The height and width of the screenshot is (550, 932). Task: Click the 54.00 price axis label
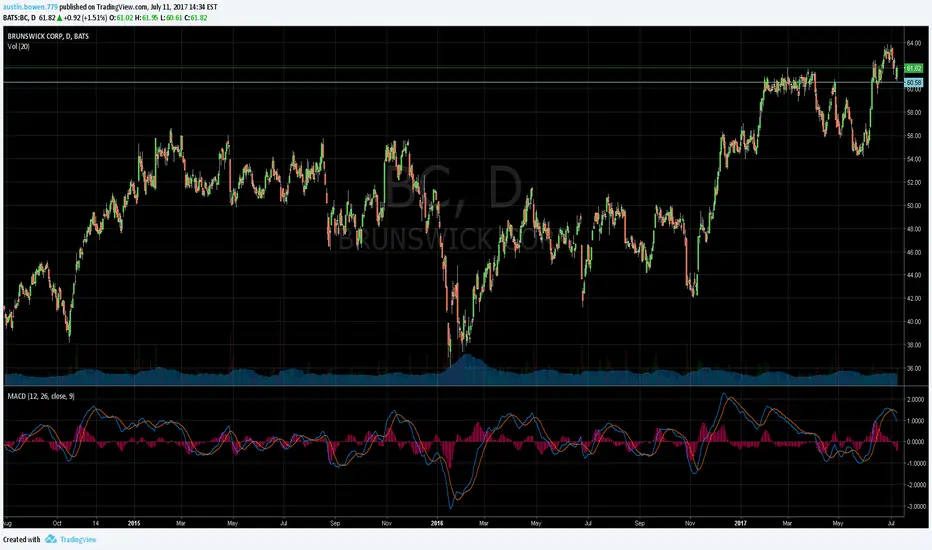point(914,159)
